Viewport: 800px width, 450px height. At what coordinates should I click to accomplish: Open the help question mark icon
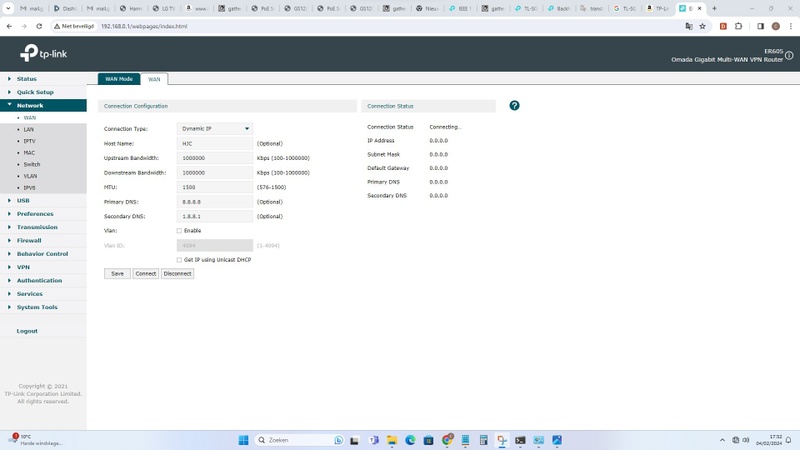point(514,106)
